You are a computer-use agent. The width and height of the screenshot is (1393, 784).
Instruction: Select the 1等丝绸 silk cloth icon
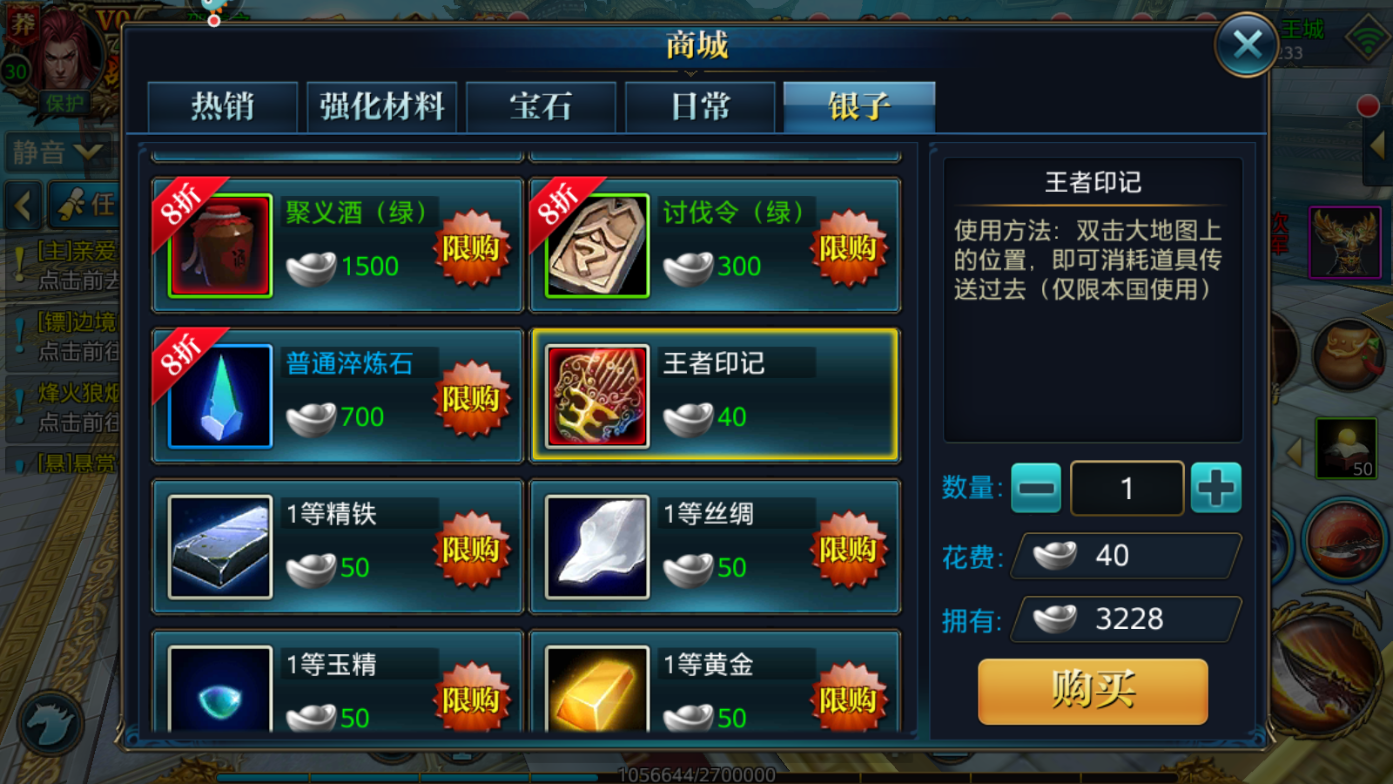click(597, 547)
